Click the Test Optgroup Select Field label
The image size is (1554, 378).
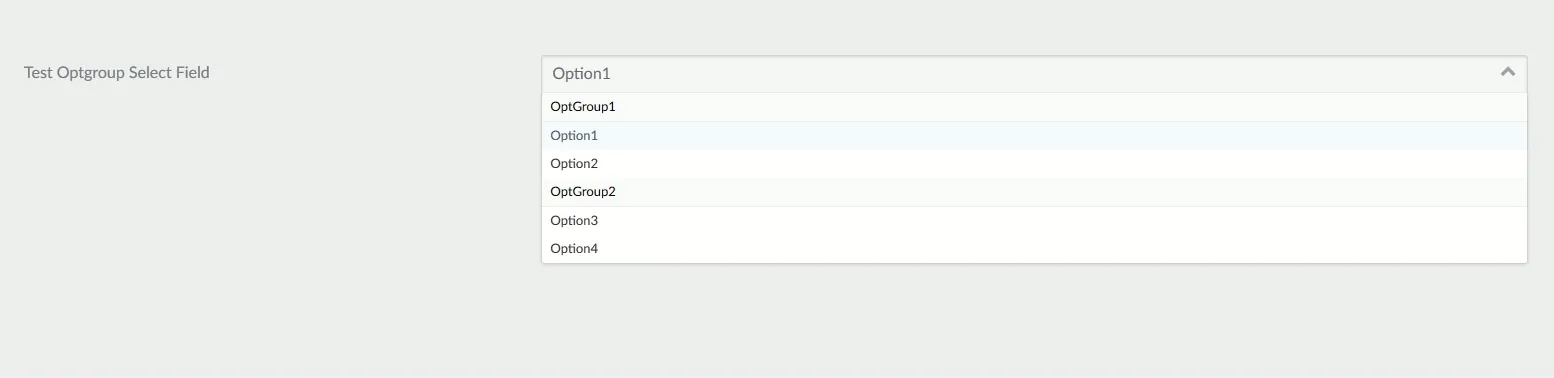(117, 73)
